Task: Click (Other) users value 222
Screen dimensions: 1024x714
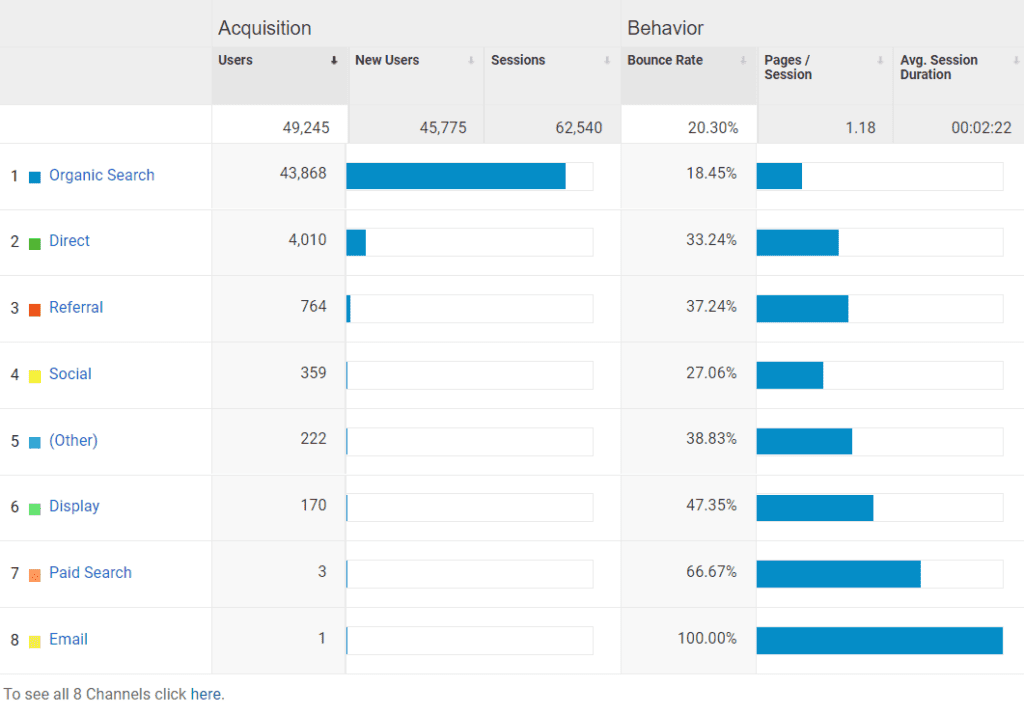Action: coord(313,438)
